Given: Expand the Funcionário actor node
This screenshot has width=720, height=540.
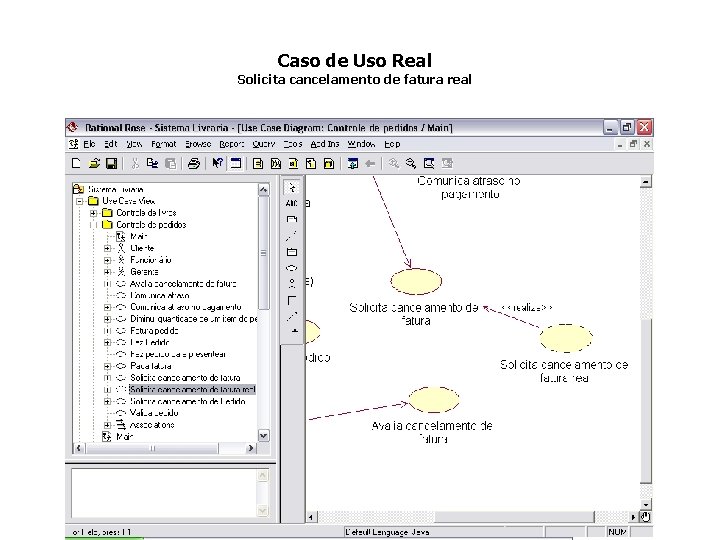Looking at the screenshot, I should pyautogui.click(x=107, y=260).
